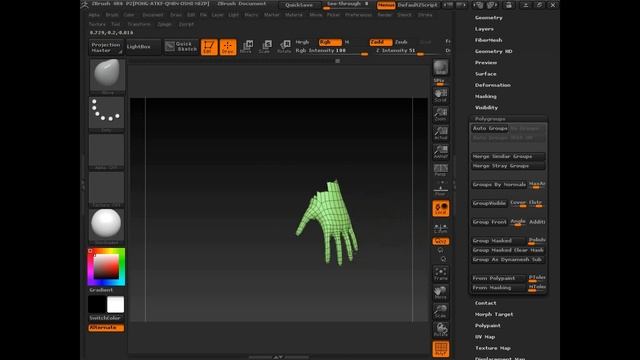The height and width of the screenshot is (360, 640).
Task: Expand the Morph Target subpalette
Action: point(494,314)
